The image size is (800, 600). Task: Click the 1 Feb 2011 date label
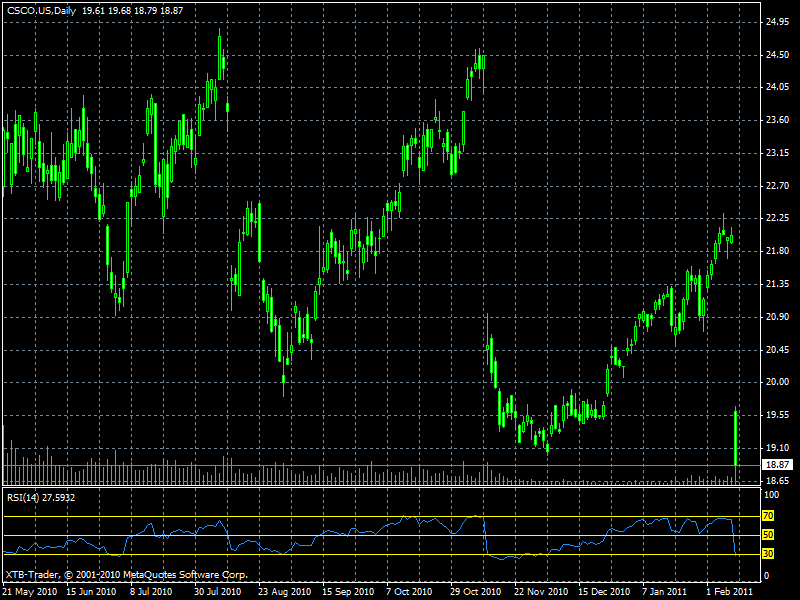730,592
